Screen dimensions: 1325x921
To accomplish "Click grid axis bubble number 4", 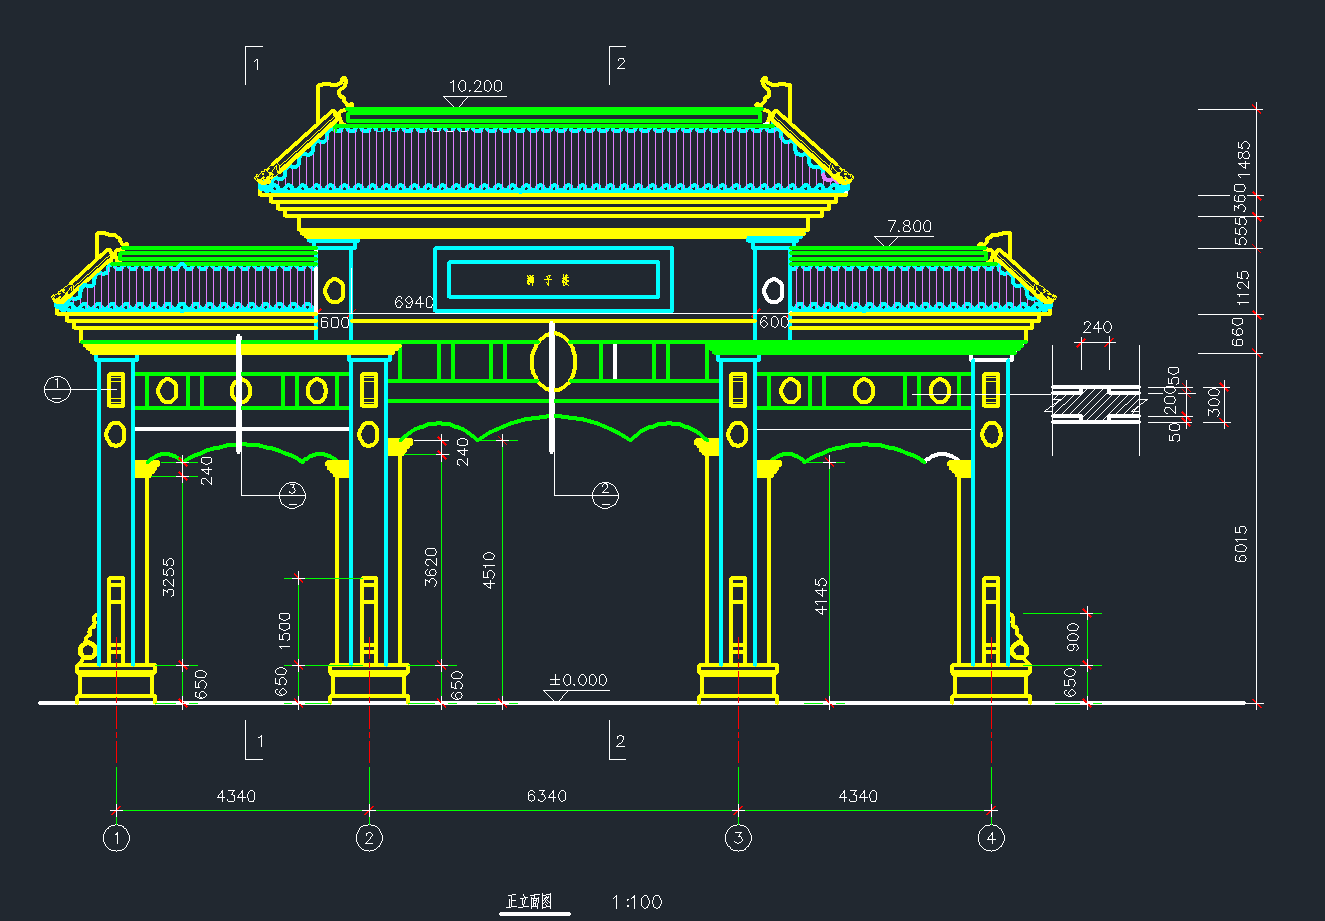I will click(991, 838).
